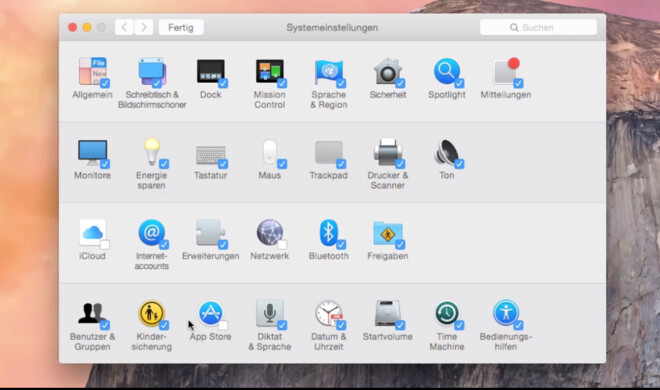Uncheck the Startvolume checkbox
This screenshot has height=390, width=660.
pyautogui.click(x=400, y=325)
